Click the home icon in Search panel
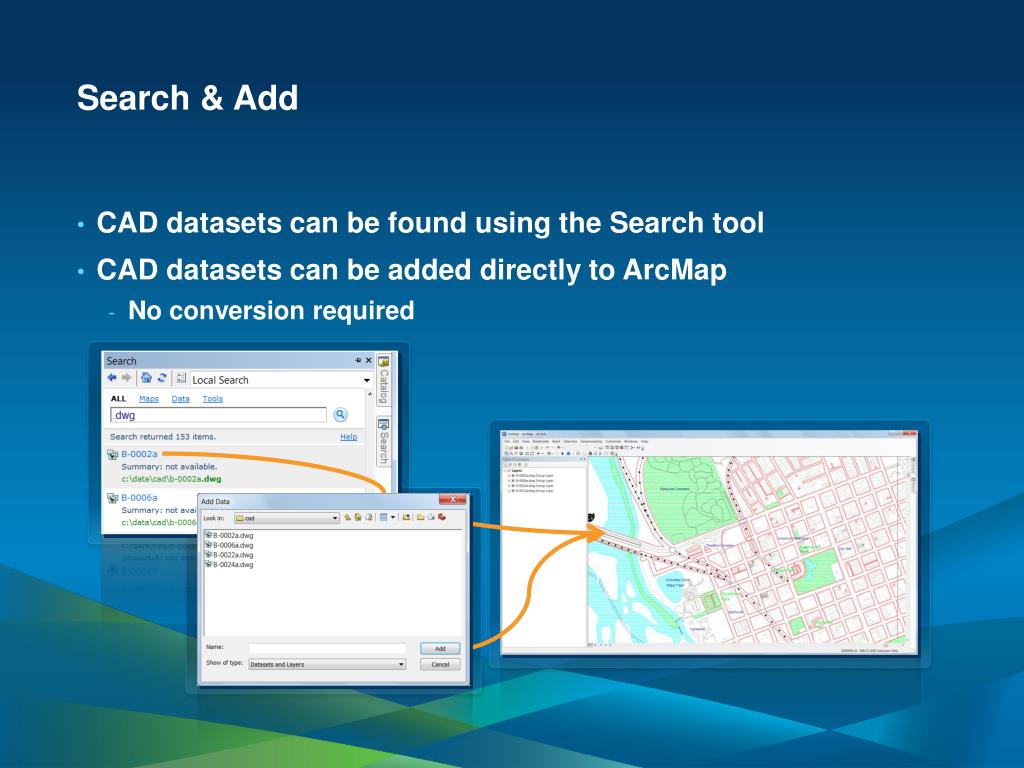This screenshot has width=1024, height=768. [x=146, y=377]
